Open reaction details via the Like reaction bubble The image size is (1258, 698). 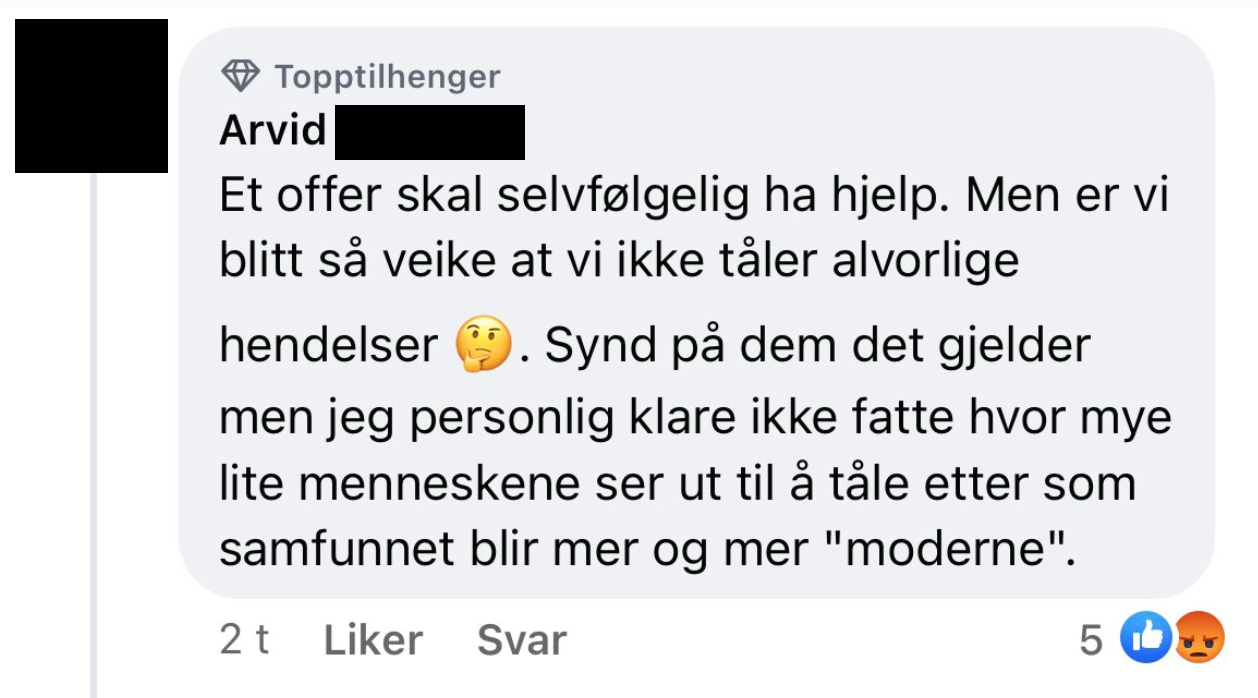click(x=1148, y=638)
